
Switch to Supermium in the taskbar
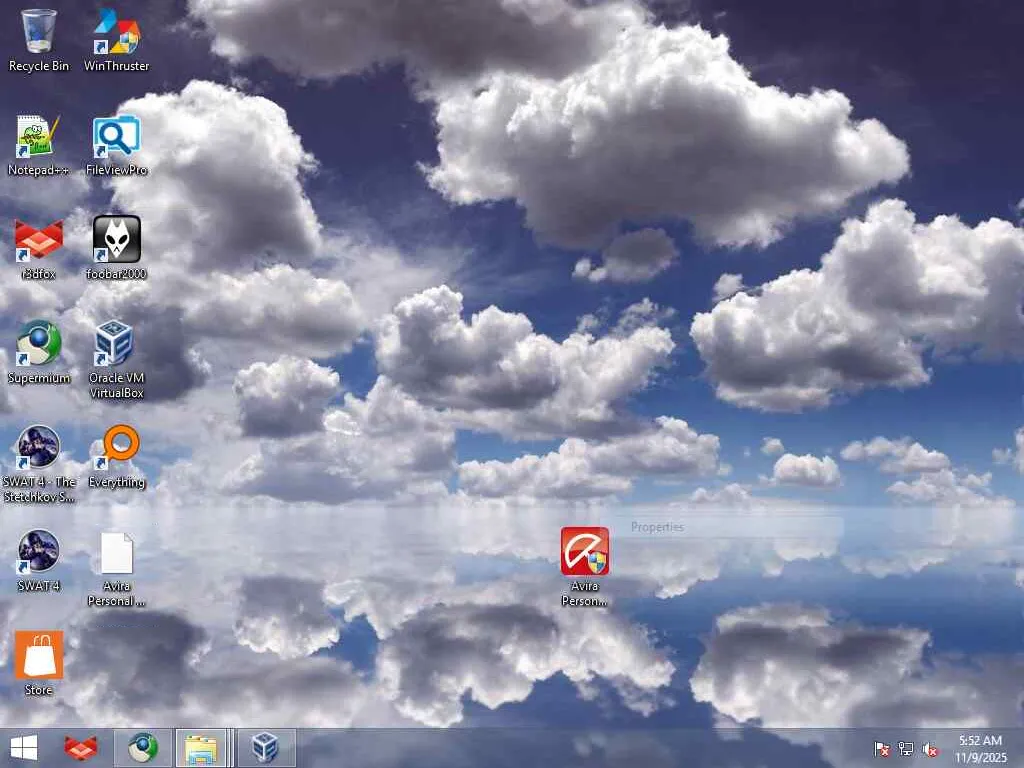143,748
